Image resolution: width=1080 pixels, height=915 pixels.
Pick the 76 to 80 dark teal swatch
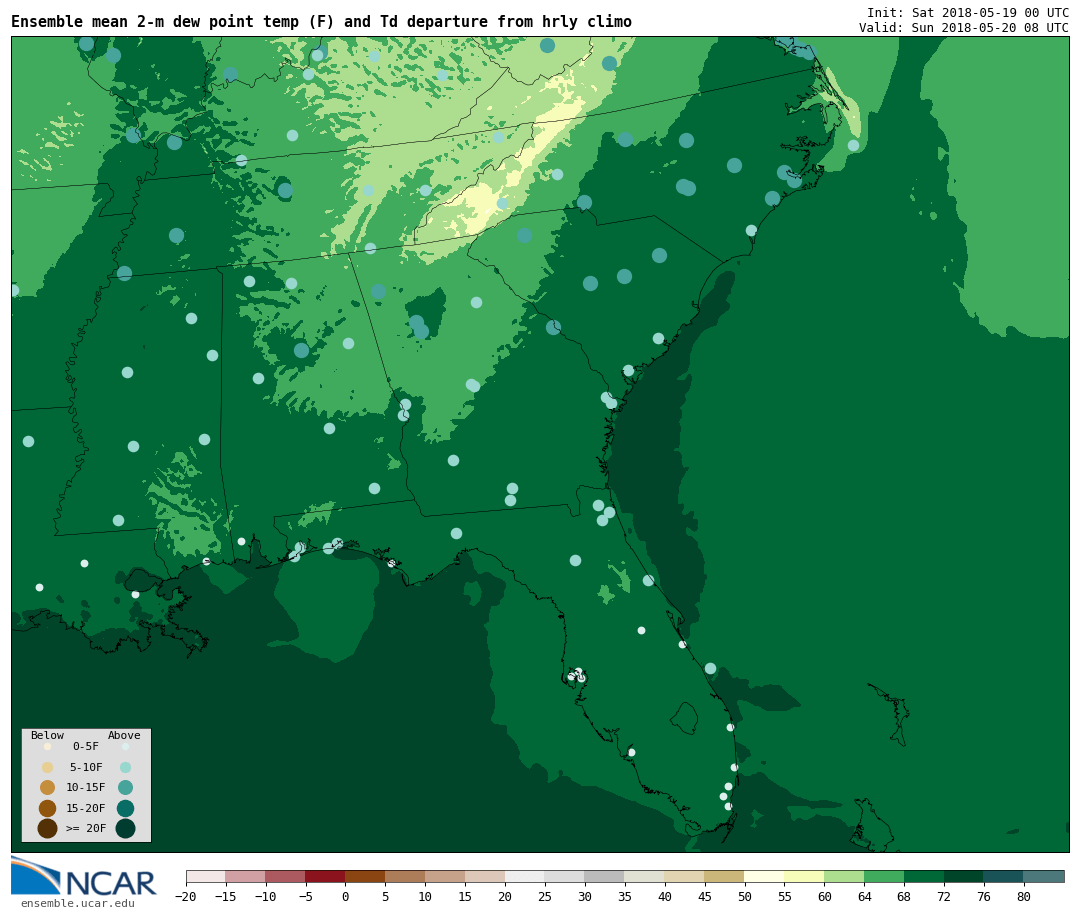(x=1004, y=876)
